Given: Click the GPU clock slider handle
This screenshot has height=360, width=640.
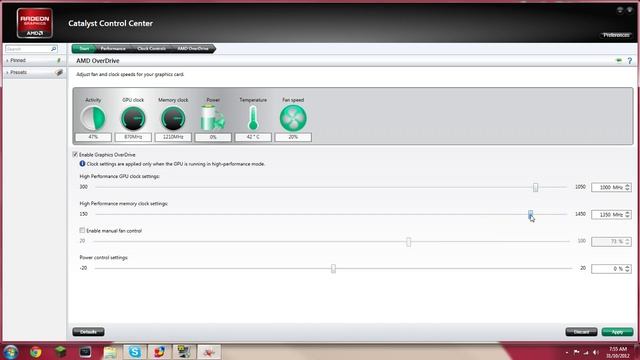Looking at the screenshot, I should click(x=536, y=187).
